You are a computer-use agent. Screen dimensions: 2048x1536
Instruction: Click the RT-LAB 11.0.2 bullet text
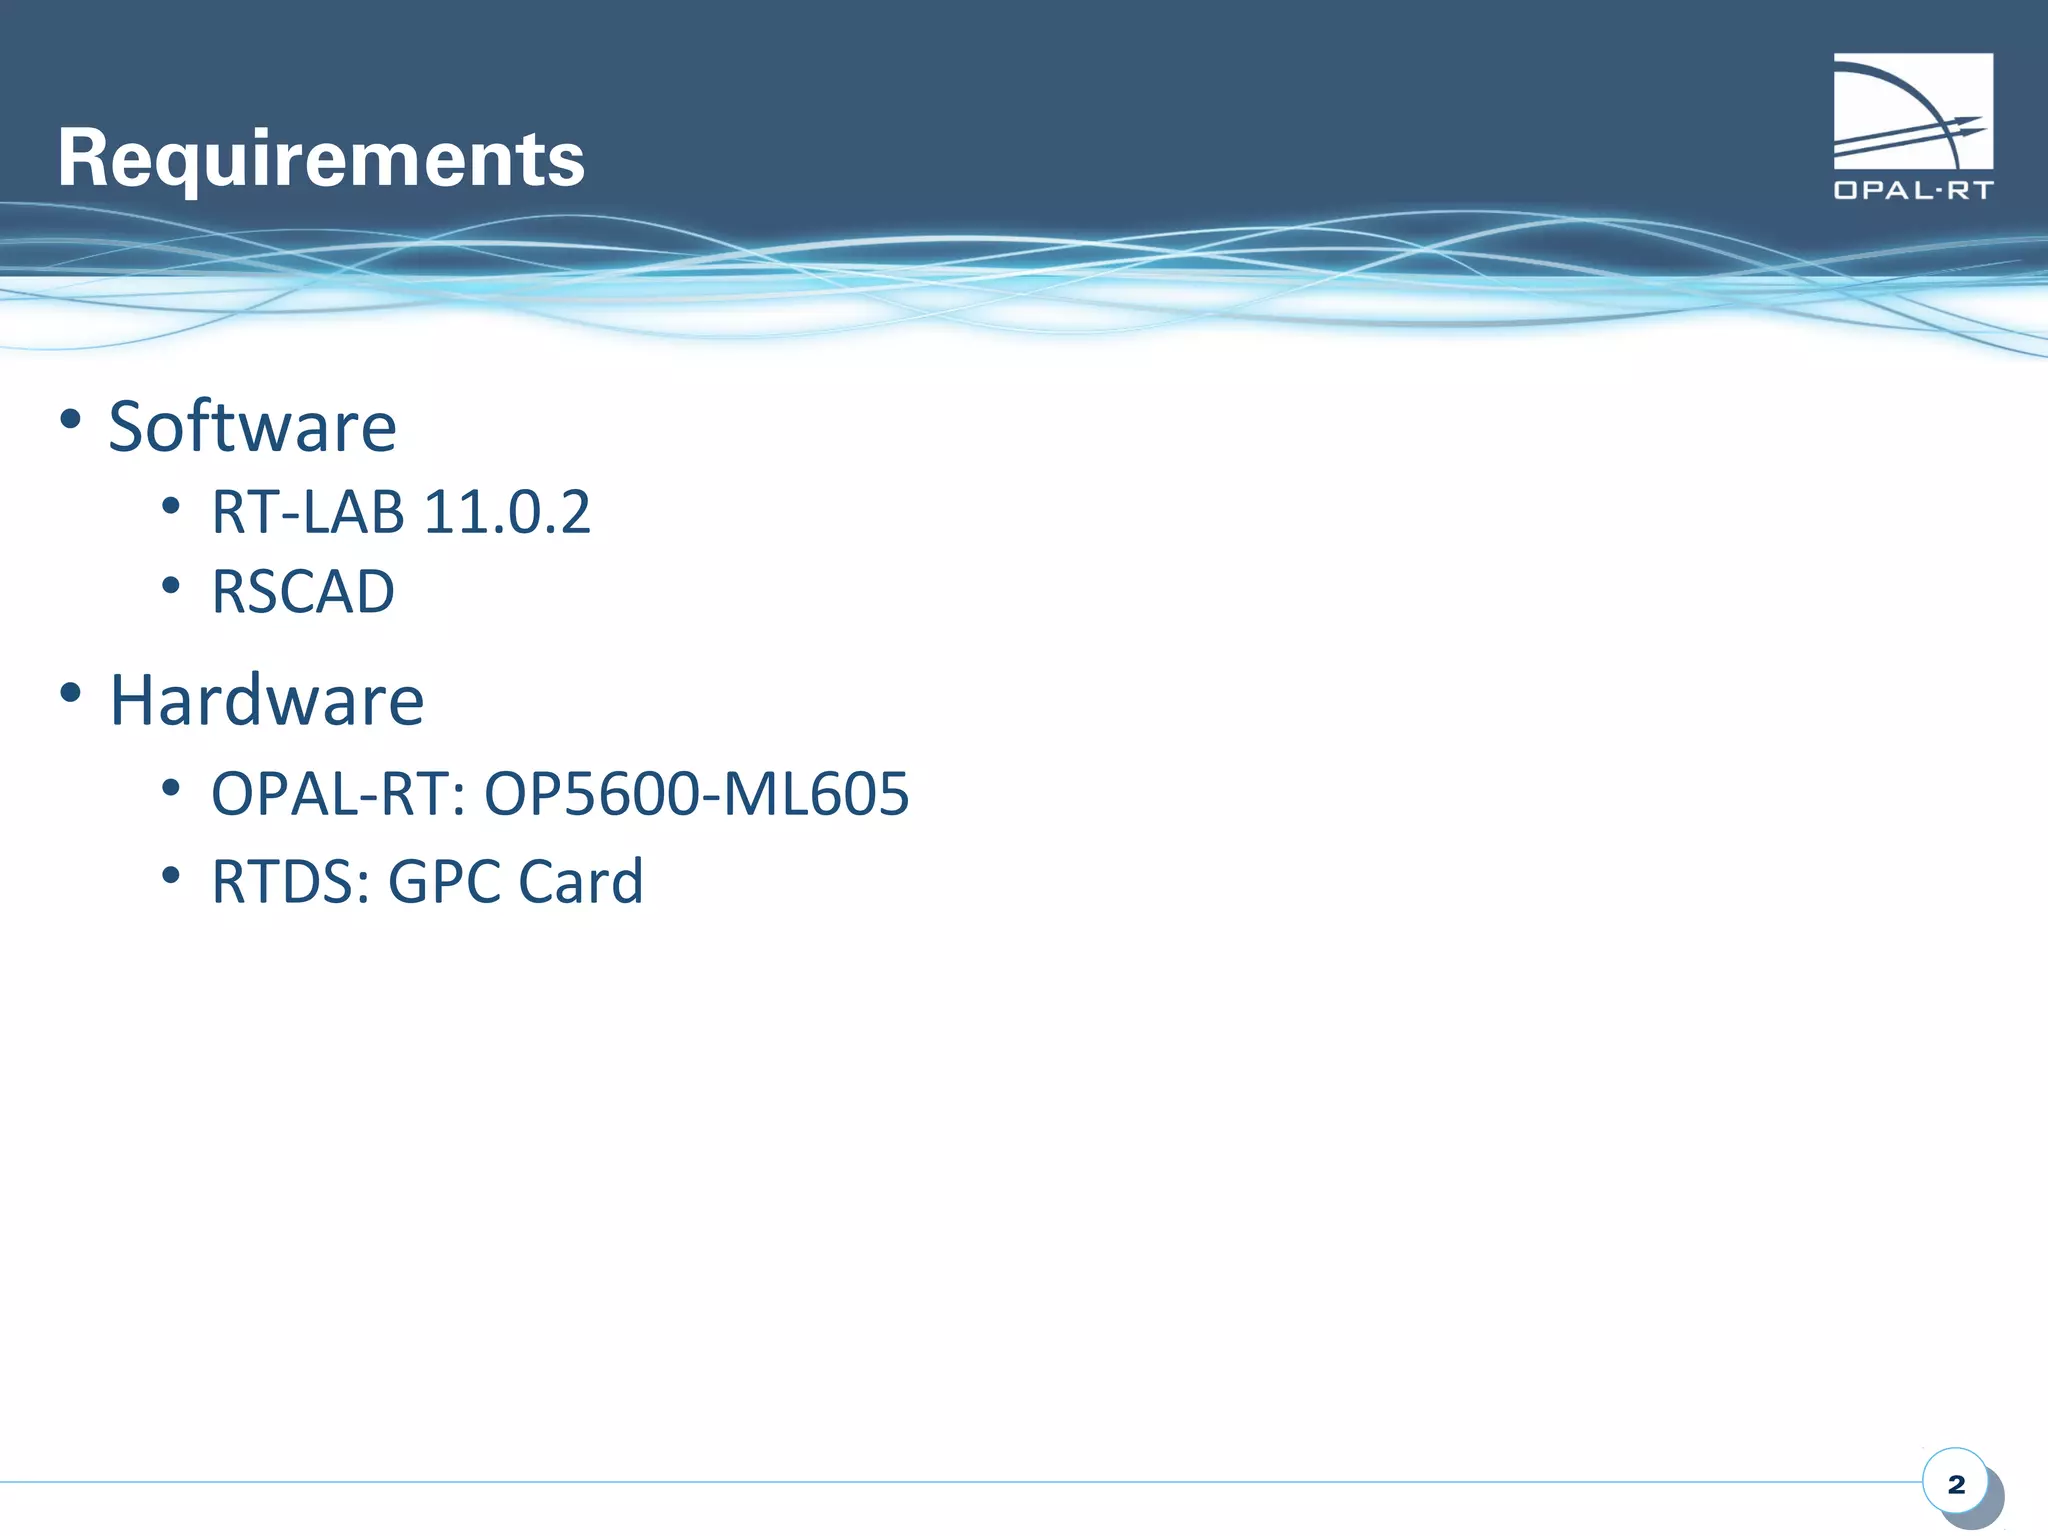click(x=400, y=512)
